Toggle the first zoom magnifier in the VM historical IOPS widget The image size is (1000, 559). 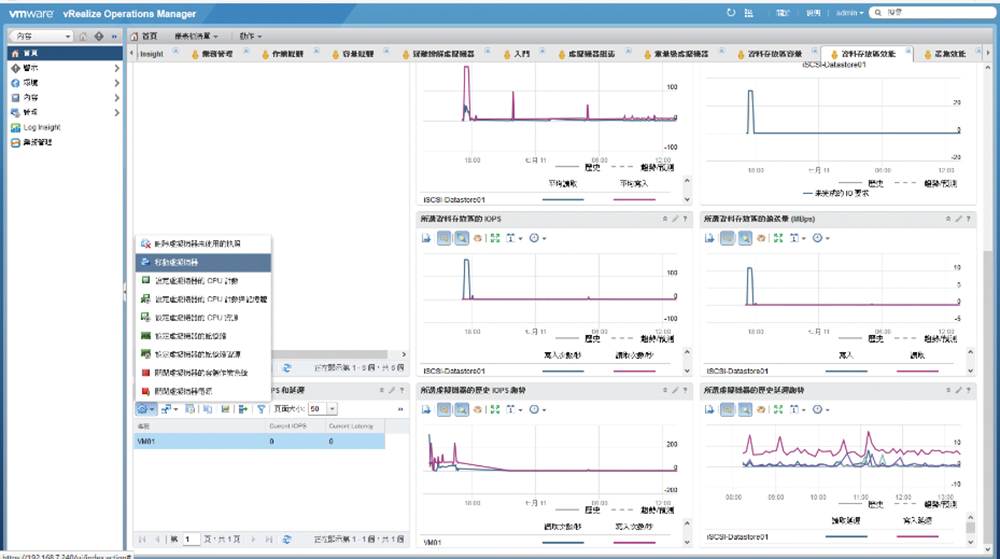(x=444, y=410)
